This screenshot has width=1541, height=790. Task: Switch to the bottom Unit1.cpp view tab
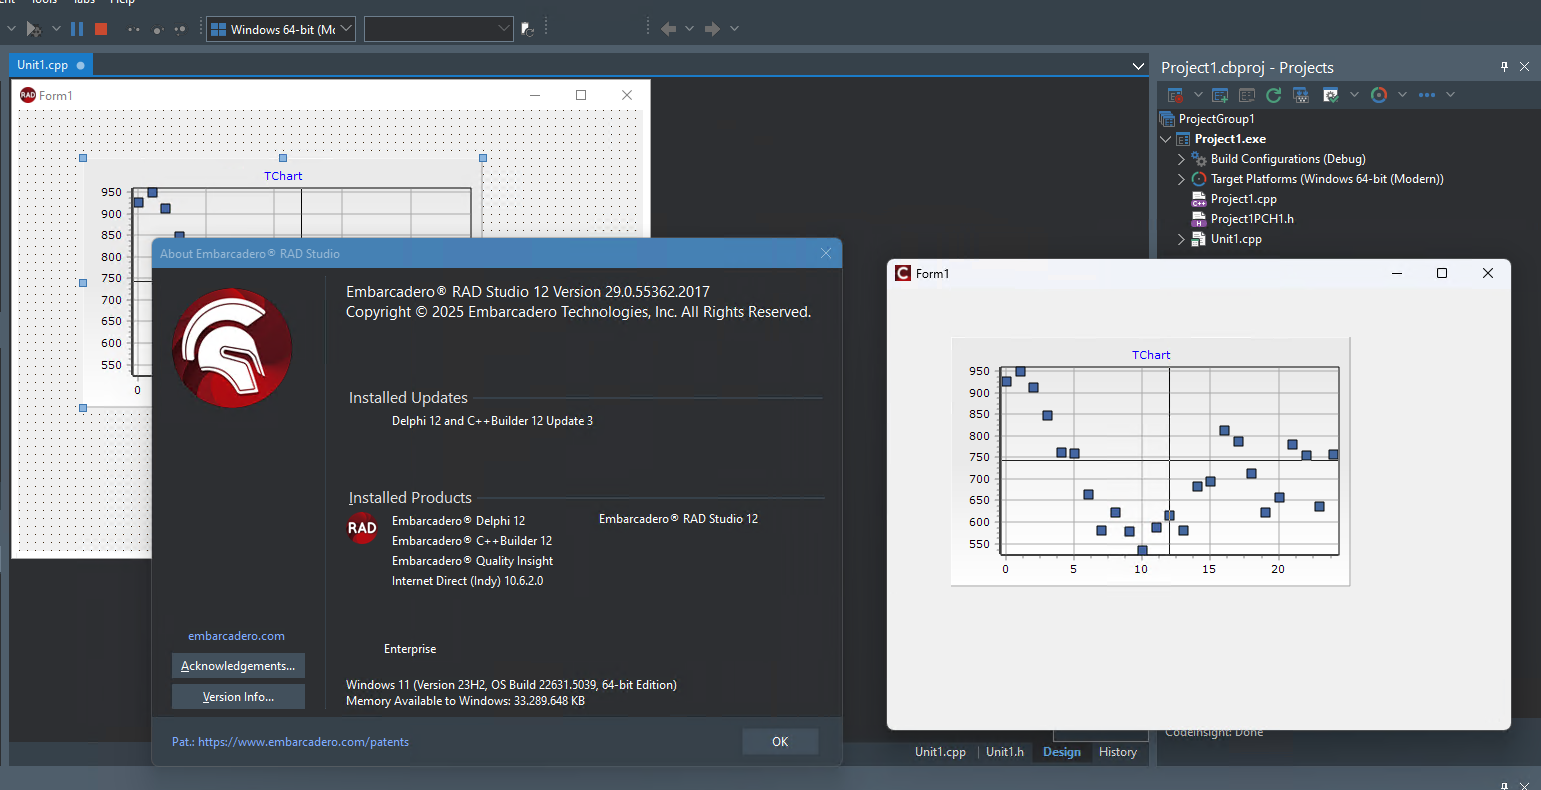pos(940,752)
